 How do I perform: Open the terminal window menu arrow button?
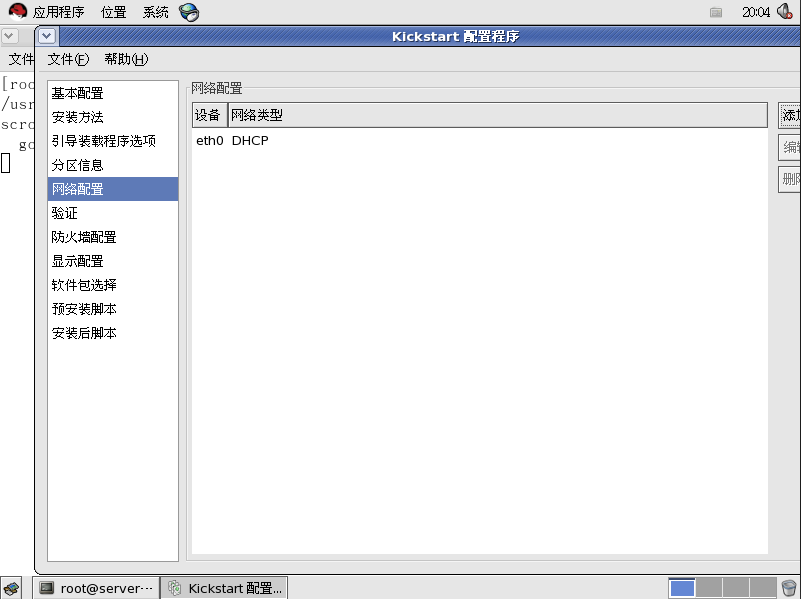click(10, 36)
